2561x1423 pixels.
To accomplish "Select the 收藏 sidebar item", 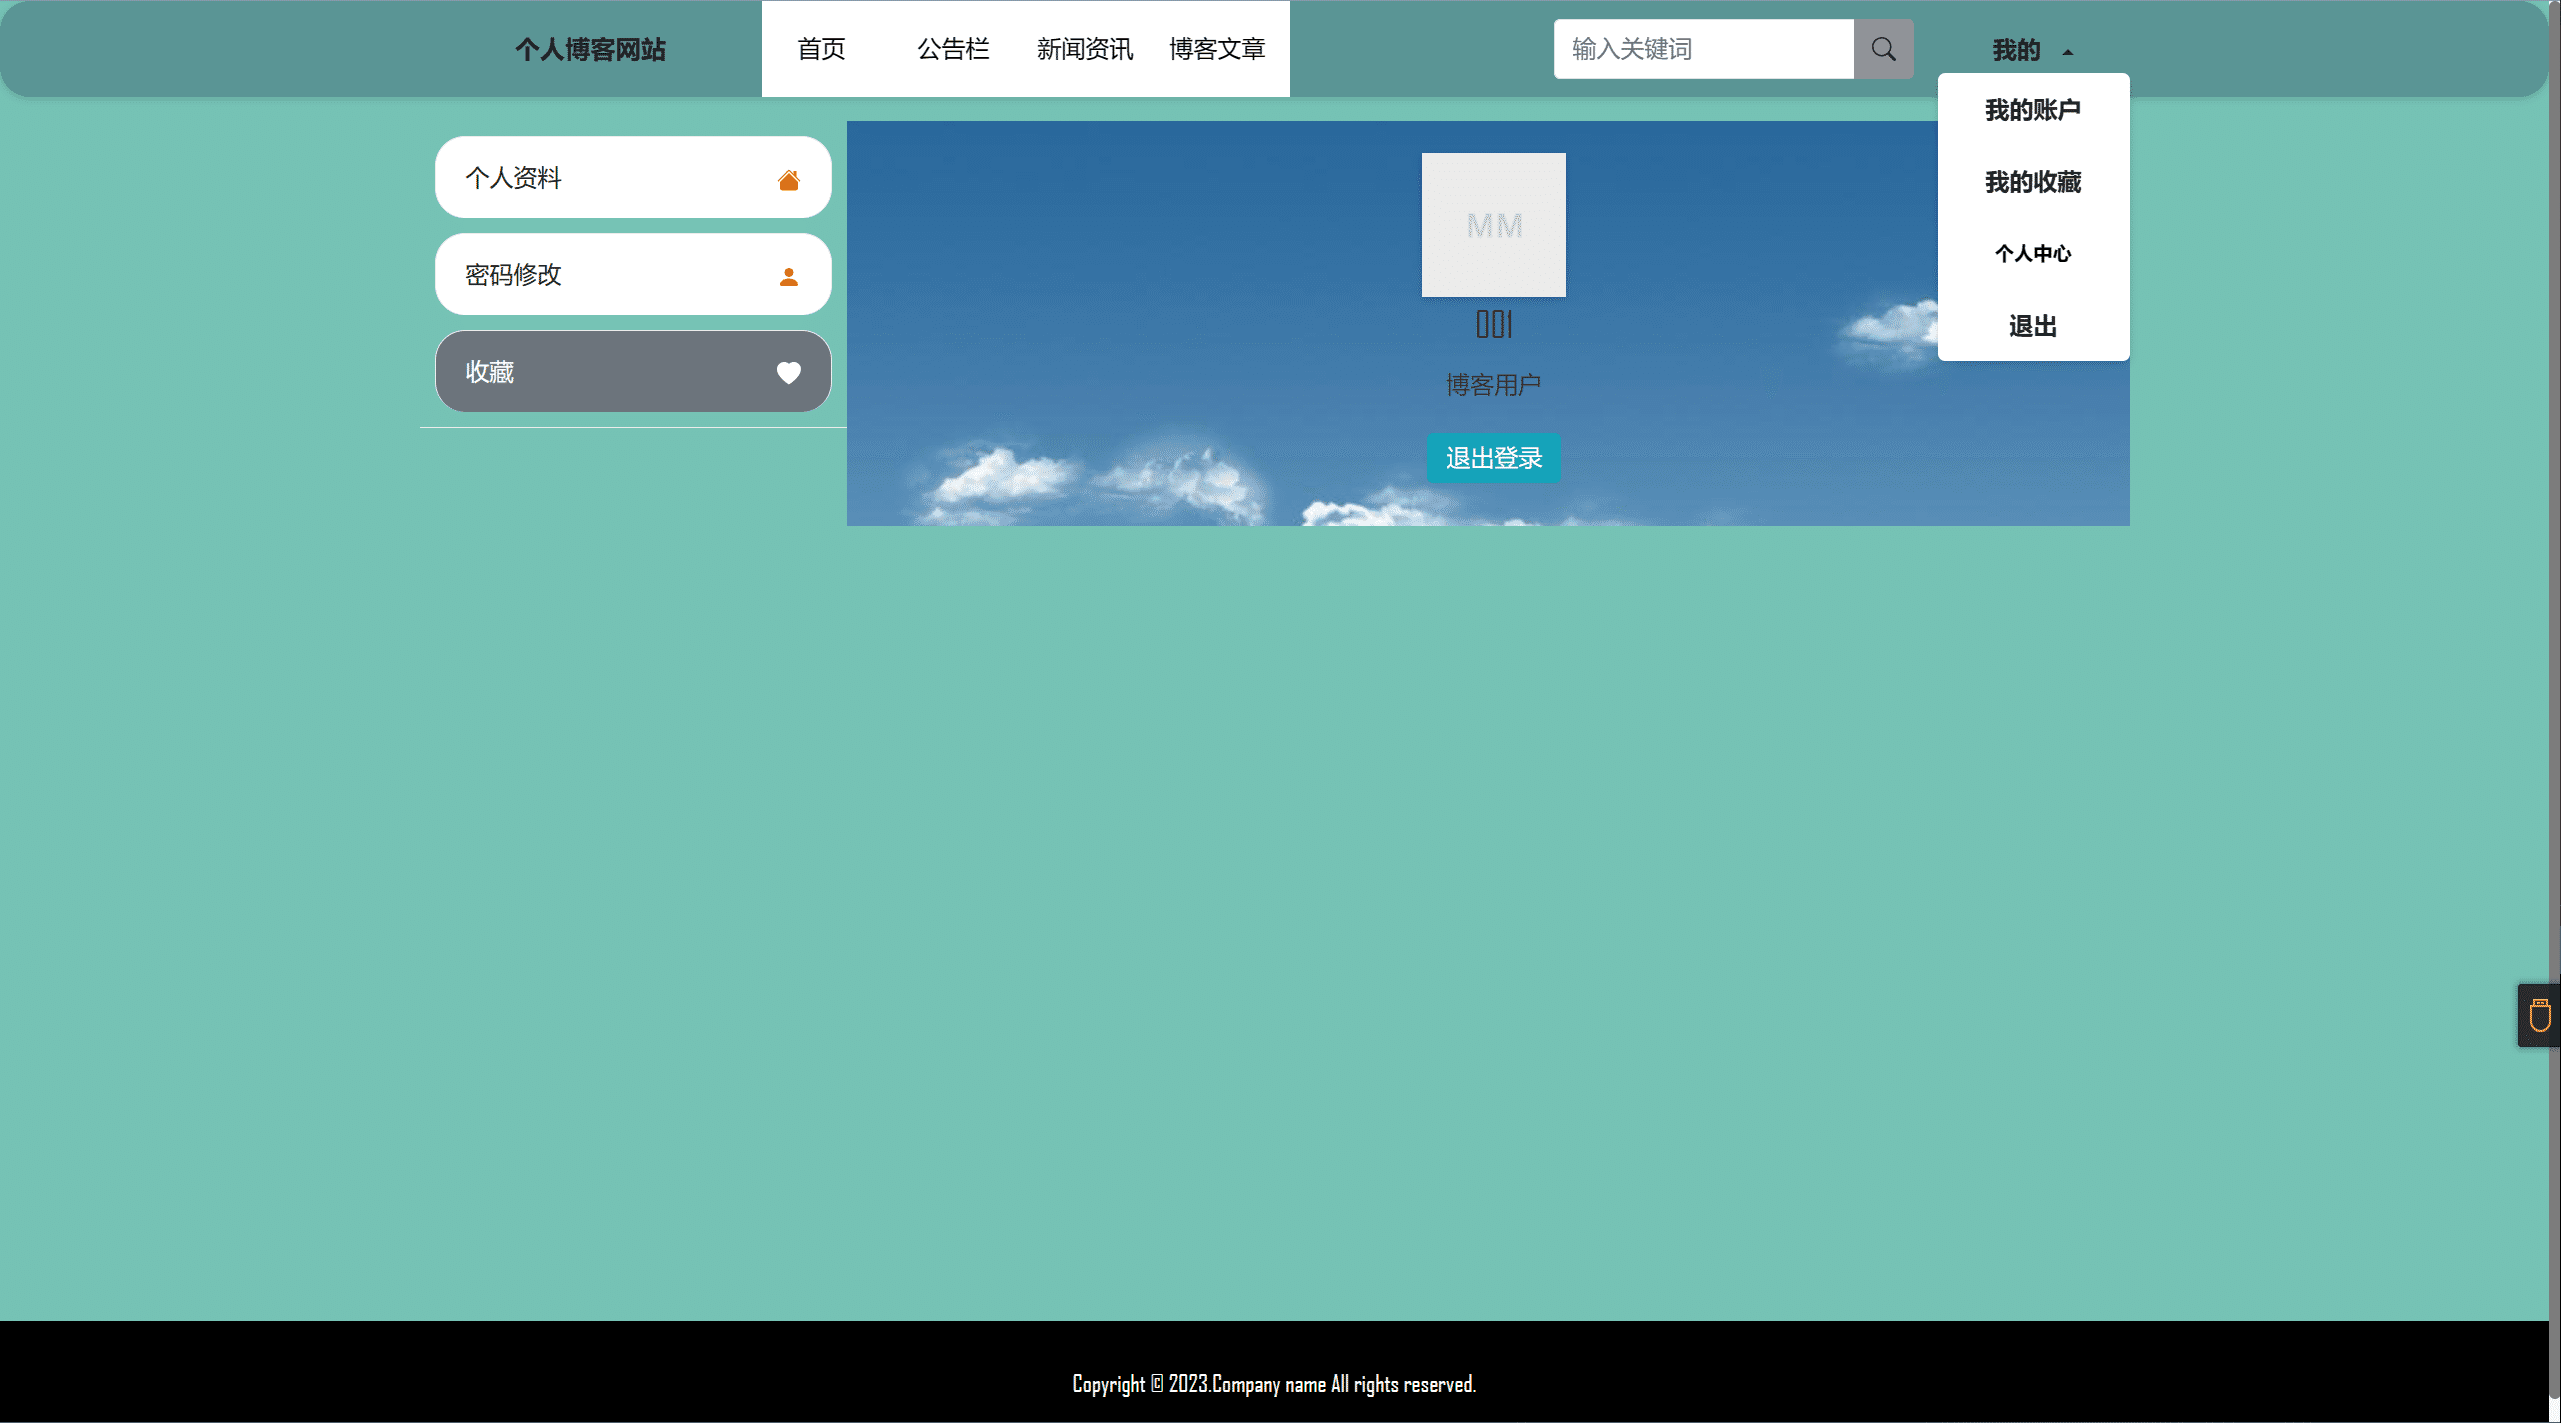I will pyautogui.click(x=633, y=371).
